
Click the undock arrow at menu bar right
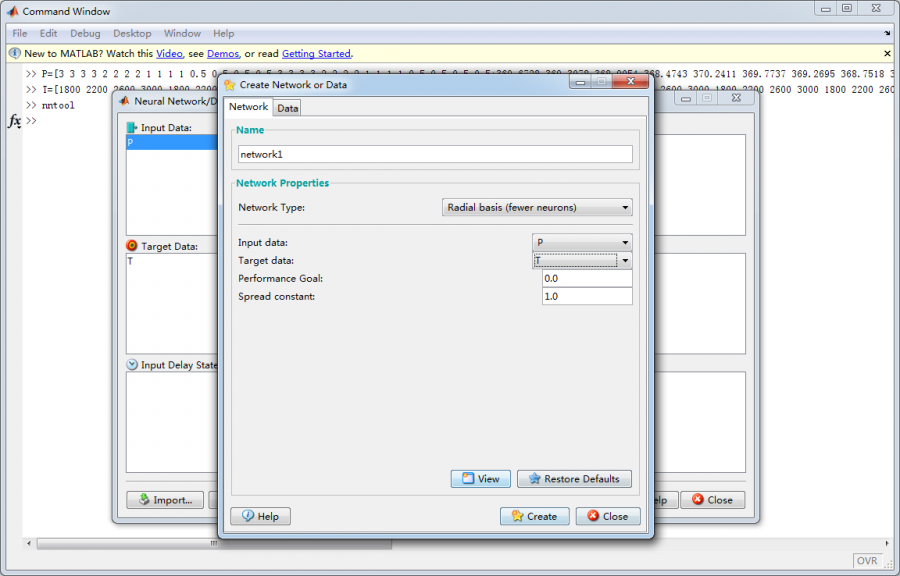[x=887, y=33]
